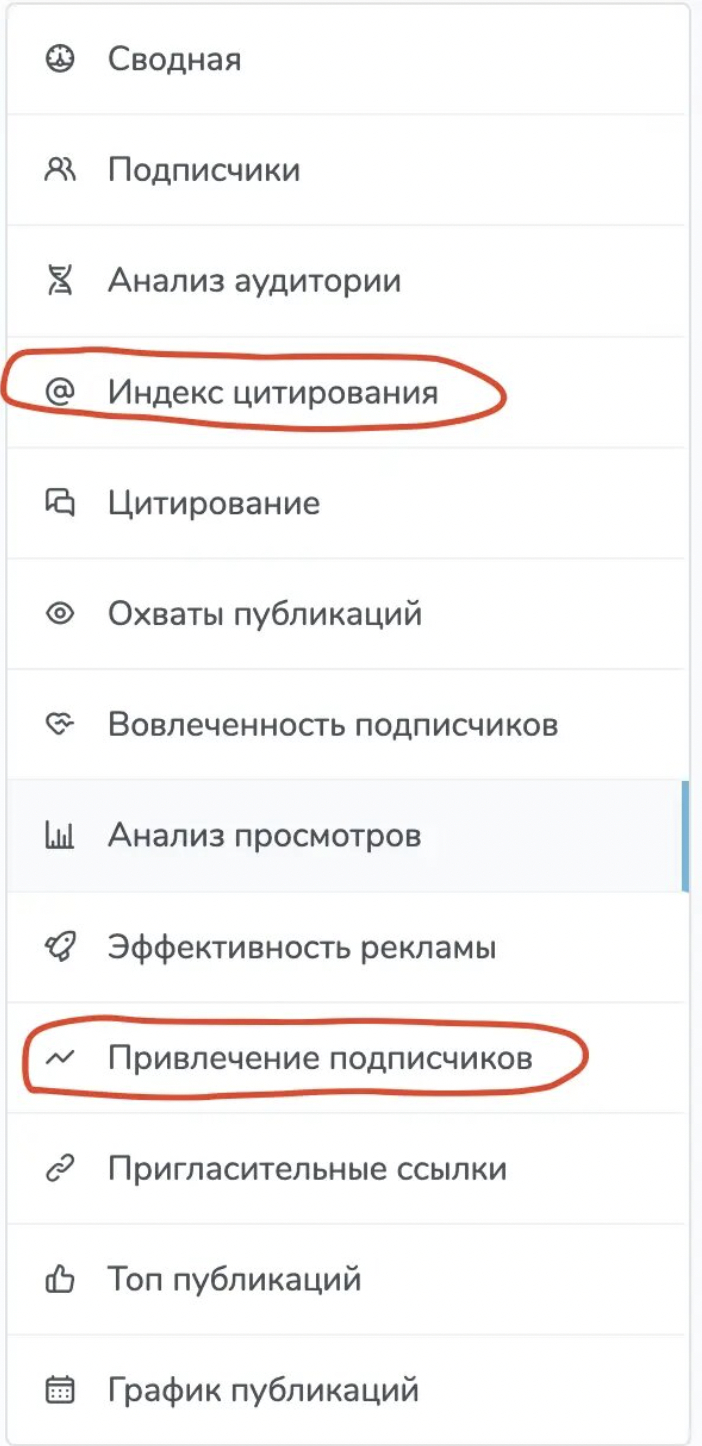Click the eye icon for Охваты публикаций
The height and width of the screenshot is (1446, 702).
pyautogui.click(x=61, y=614)
